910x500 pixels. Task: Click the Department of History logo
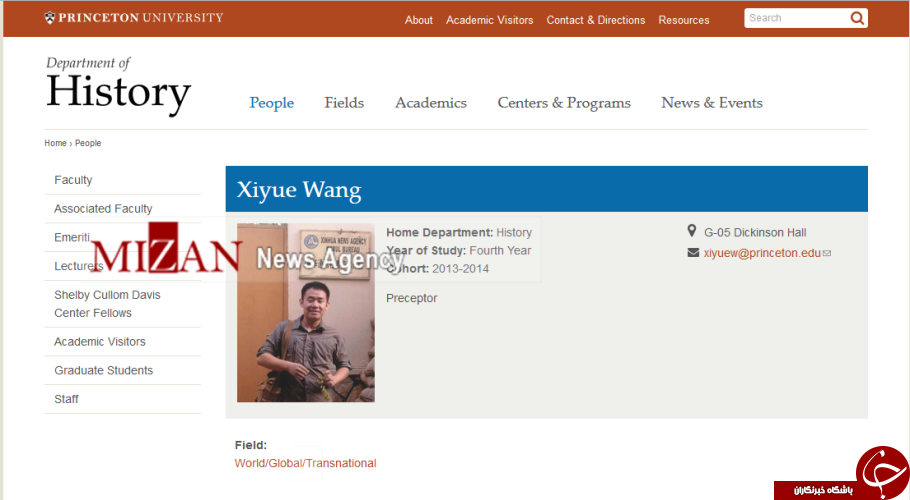point(118,85)
